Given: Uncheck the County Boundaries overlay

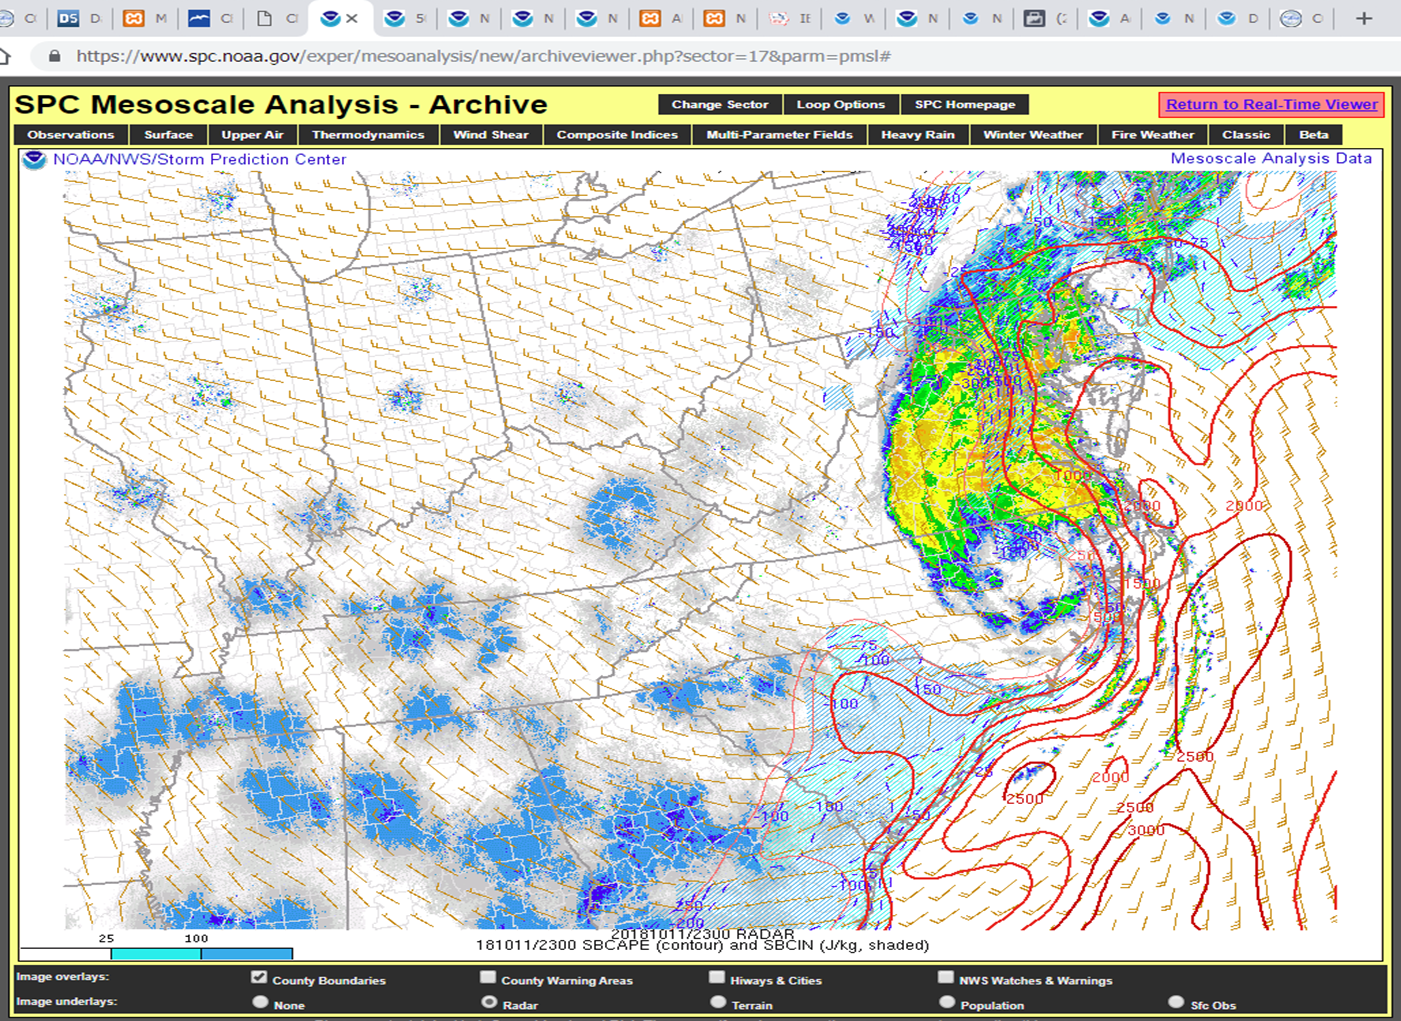Looking at the screenshot, I should [260, 977].
